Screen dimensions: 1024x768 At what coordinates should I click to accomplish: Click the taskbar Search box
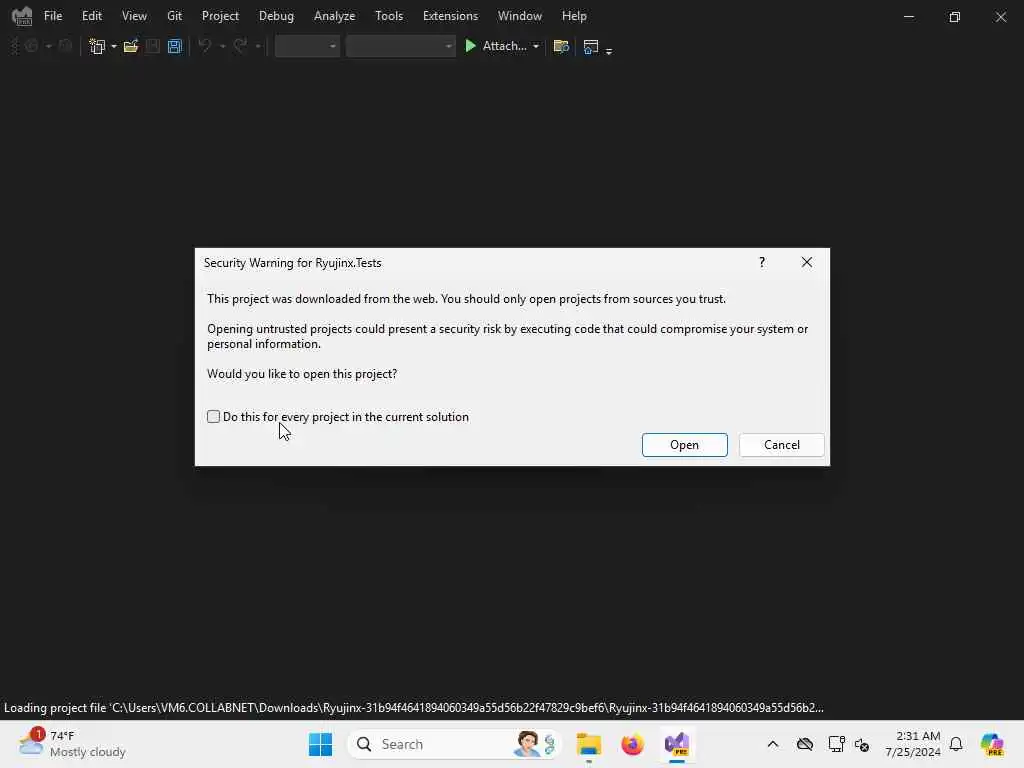point(455,744)
